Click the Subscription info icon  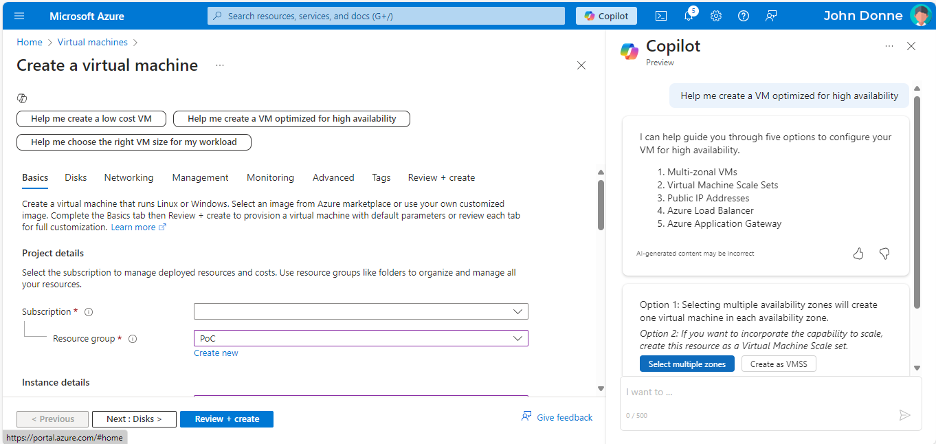pyautogui.click(x=88, y=312)
